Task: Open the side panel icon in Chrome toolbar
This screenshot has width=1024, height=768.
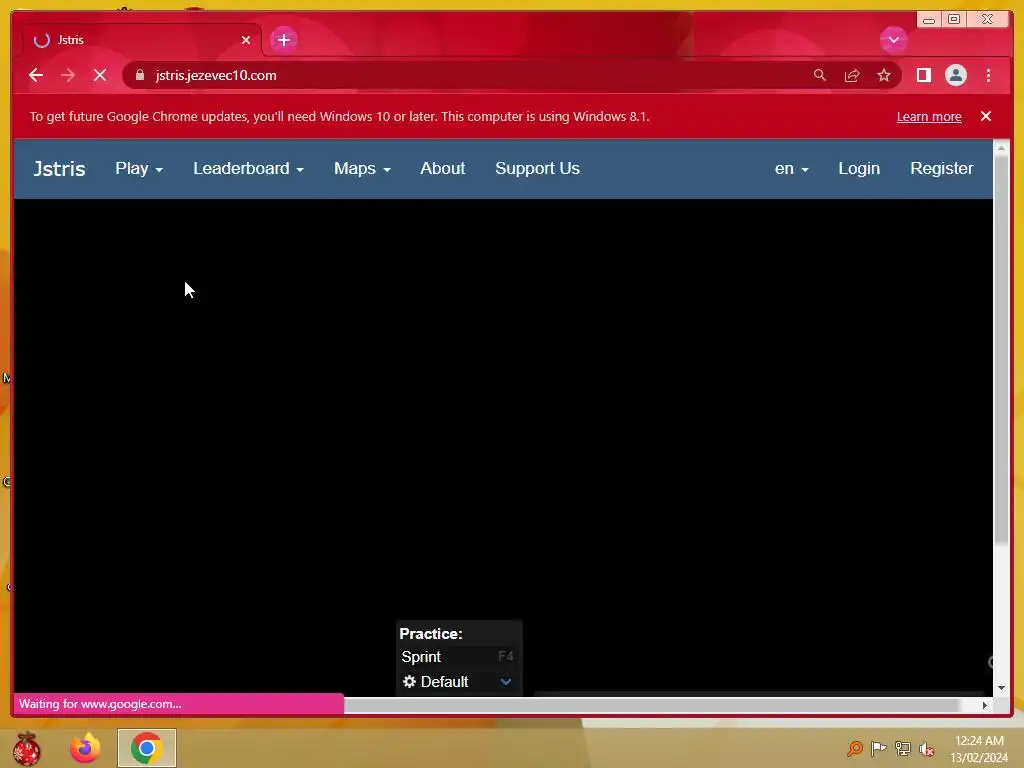Action: point(923,75)
